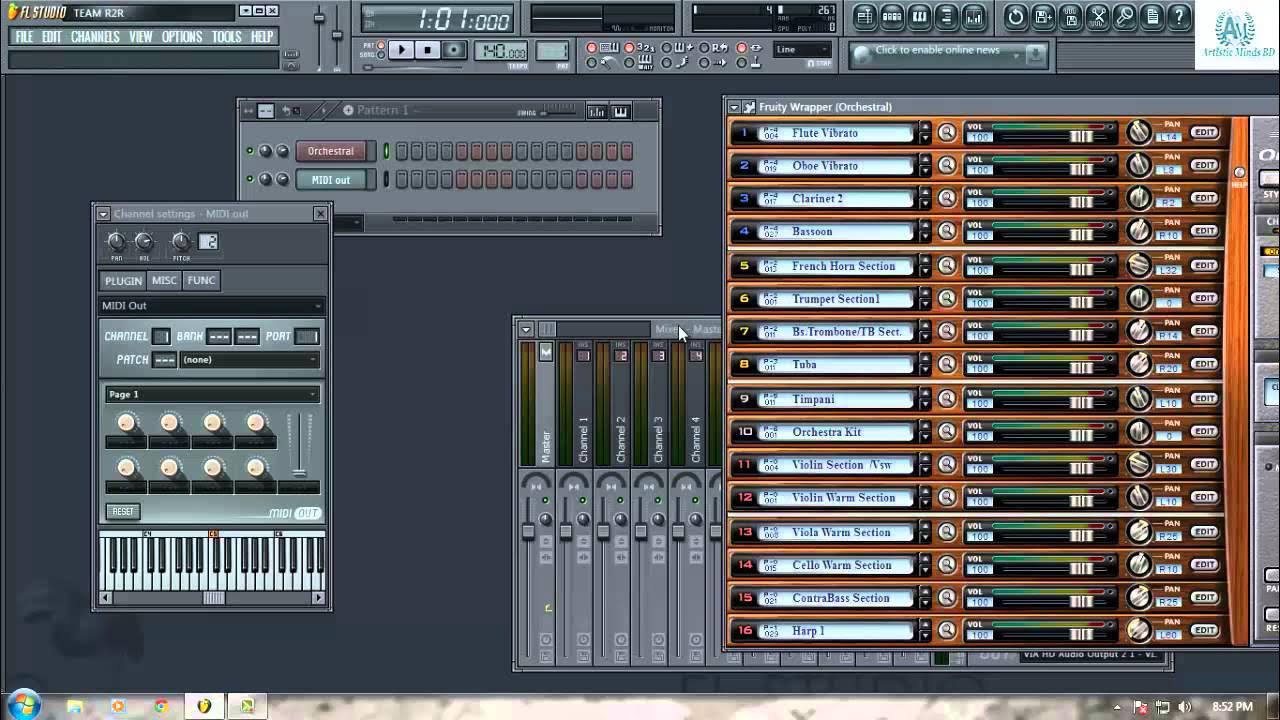This screenshot has height=720, width=1280.
Task: Open the Mixer window menu arrow
Action: (x=526, y=329)
